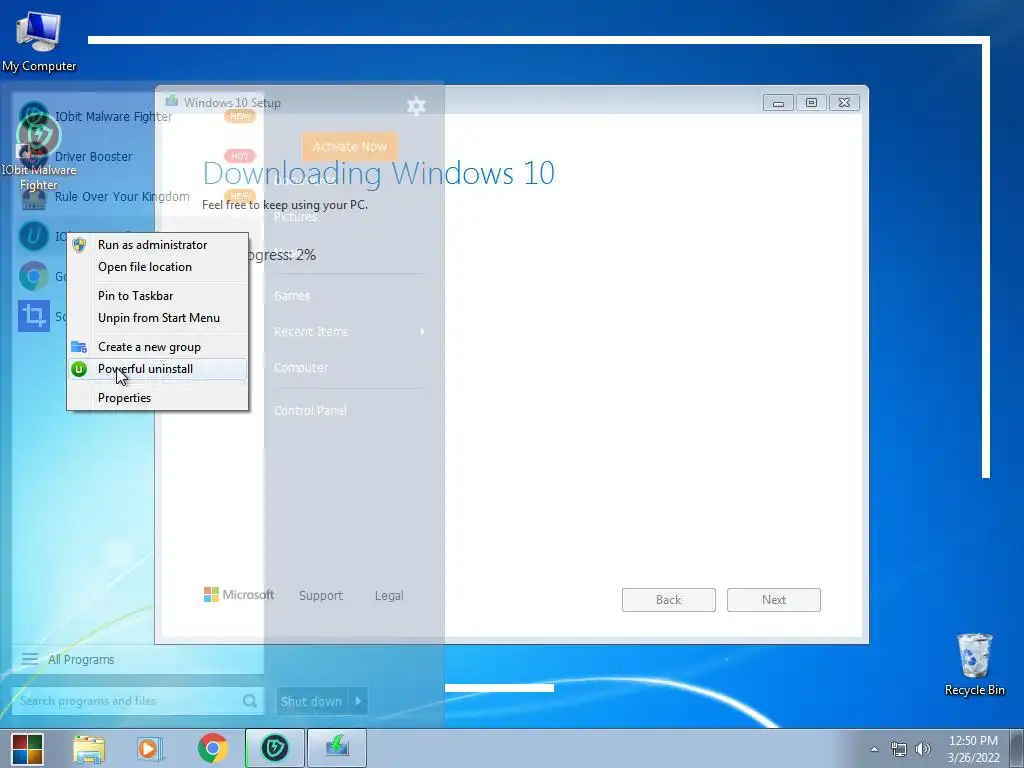Expand Recent Items submenu arrow
Image resolution: width=1024 pixels, height=768 pixels.
coord(423,332)
